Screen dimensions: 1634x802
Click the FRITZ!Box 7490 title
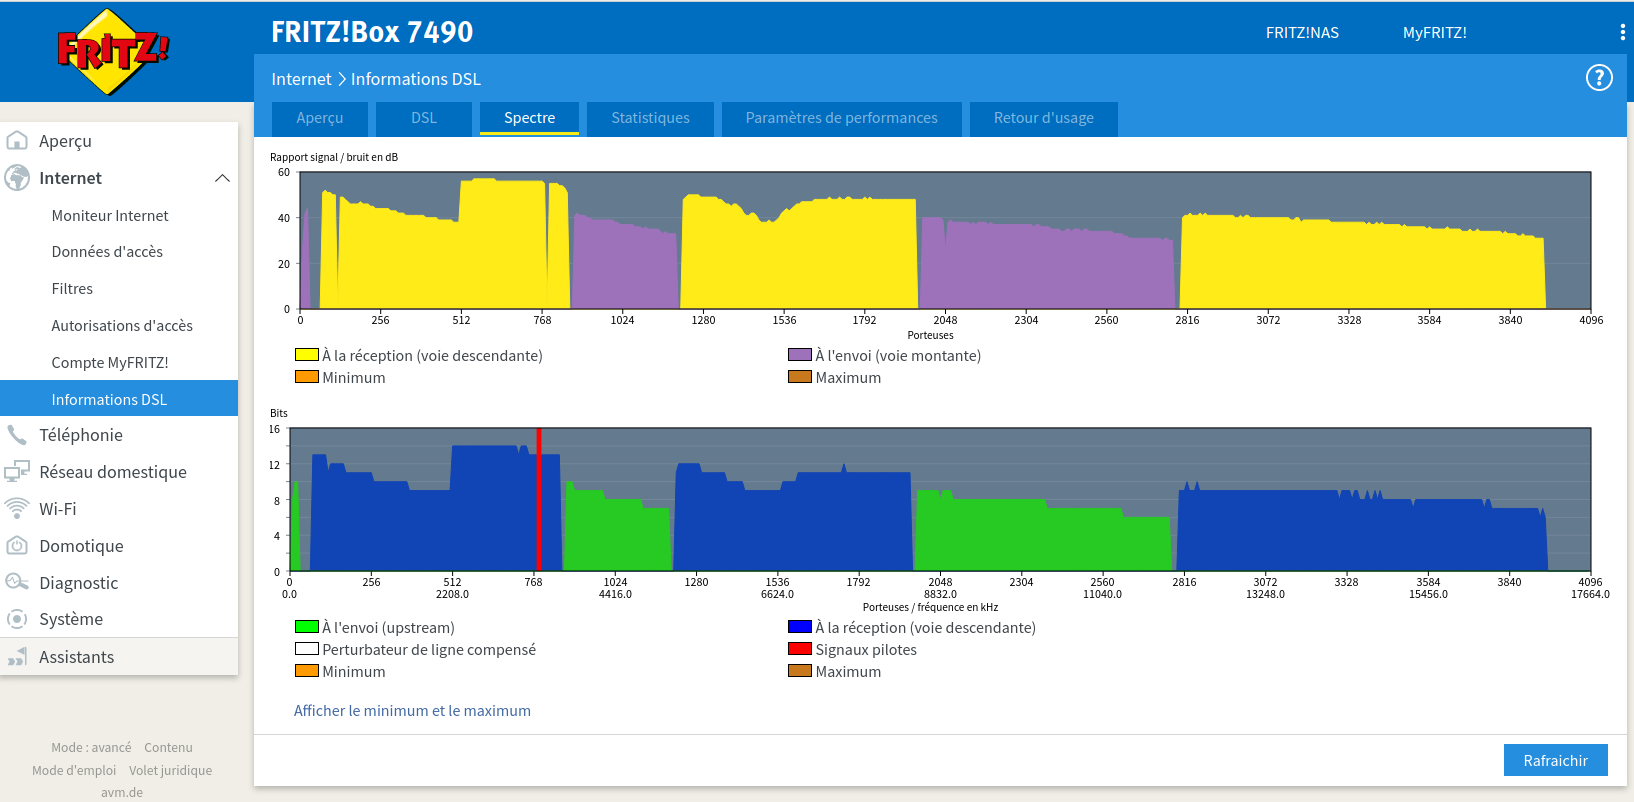tap(372, 32)
